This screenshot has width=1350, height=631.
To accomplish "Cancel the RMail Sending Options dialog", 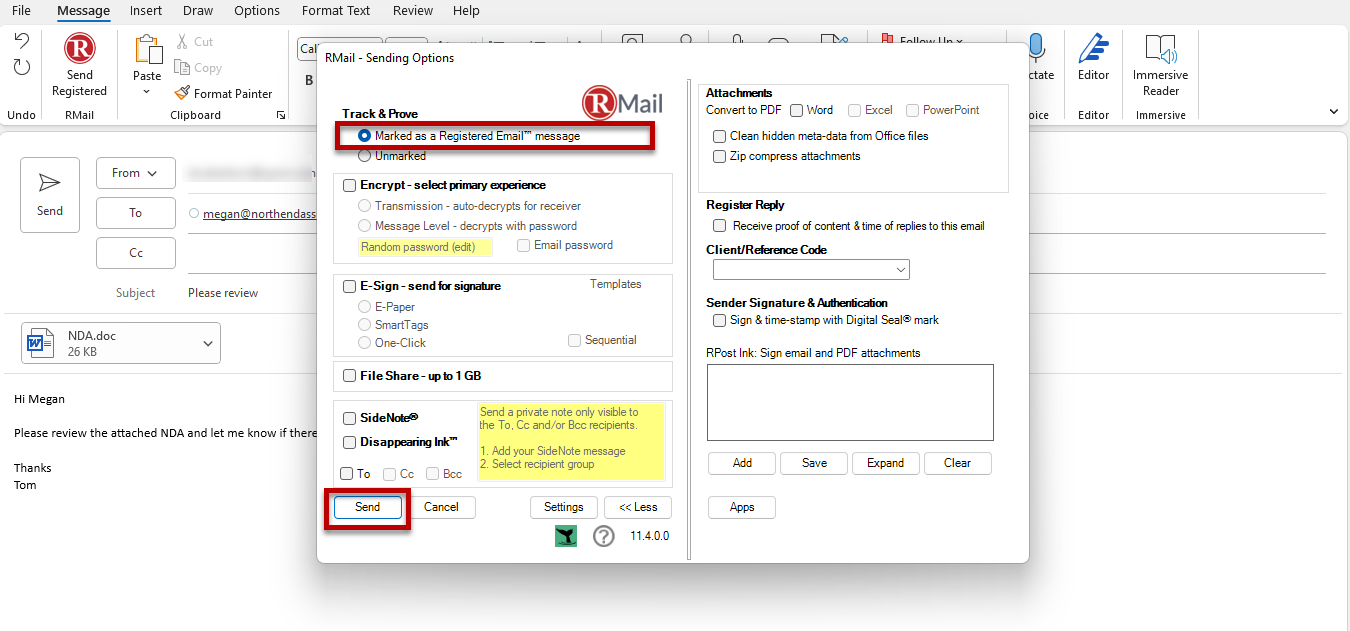I will click(441, 507).
